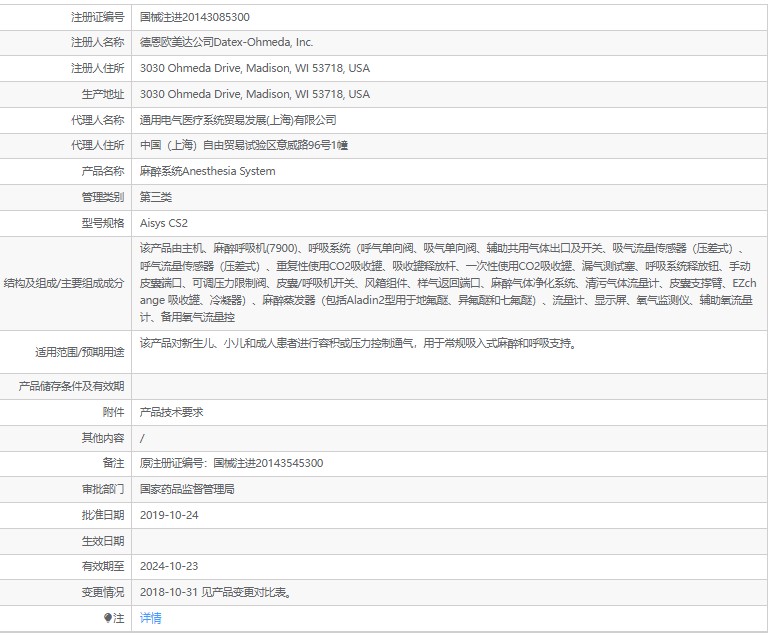This screenshot has width=769, height=638.
Task: Click change record 2018-10-31 见产品变更对比表
Action: point(216,592)
